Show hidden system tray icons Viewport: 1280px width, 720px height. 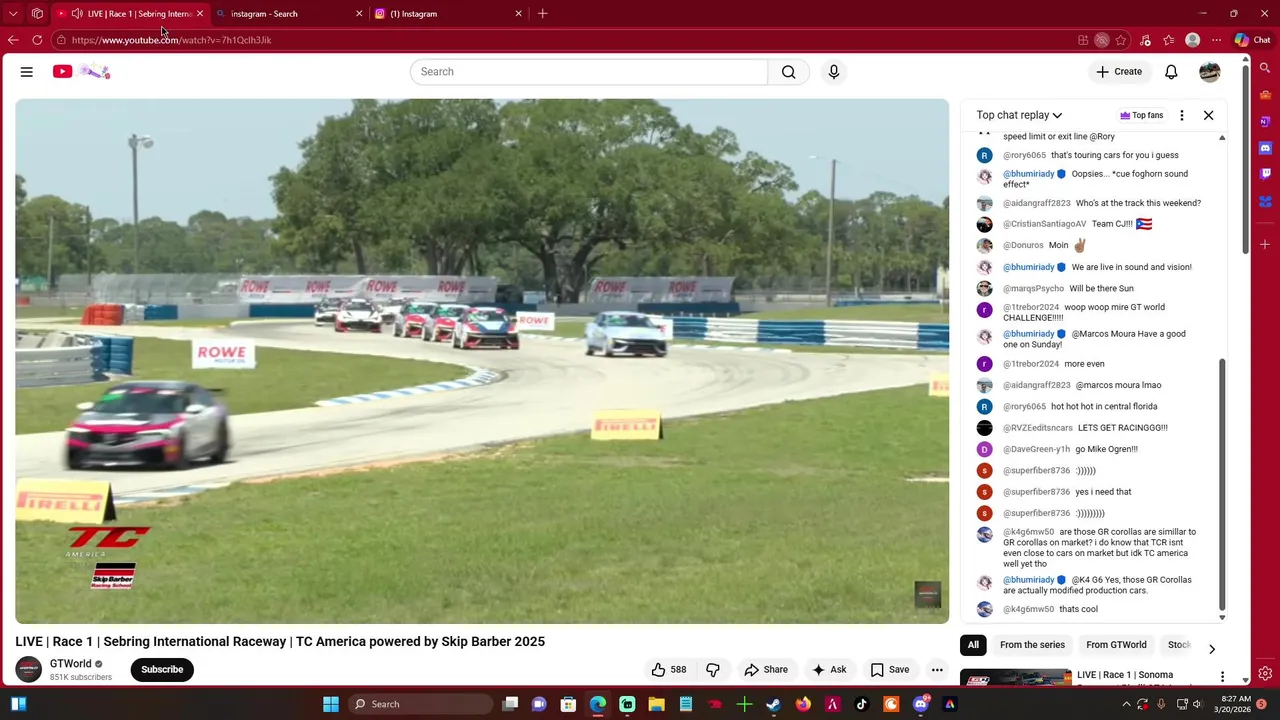coord(1126,704)
